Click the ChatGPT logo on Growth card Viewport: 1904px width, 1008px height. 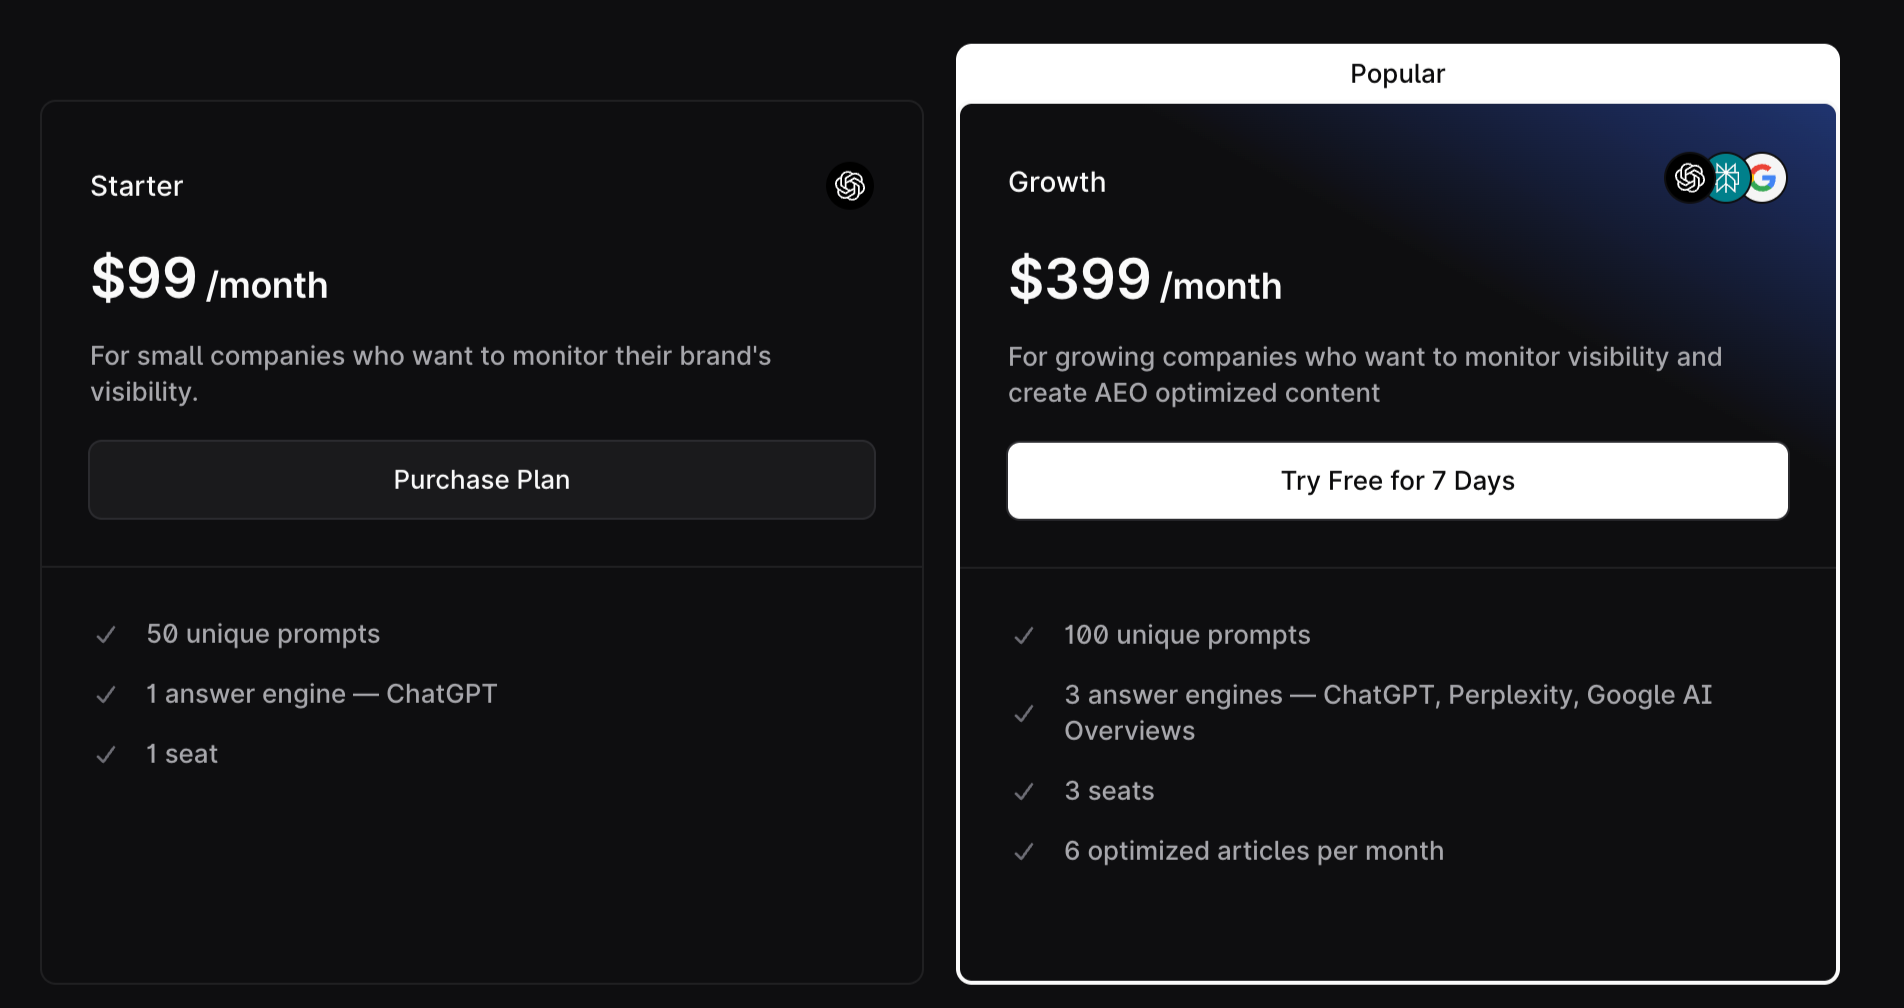click(x=1689, y=178)
